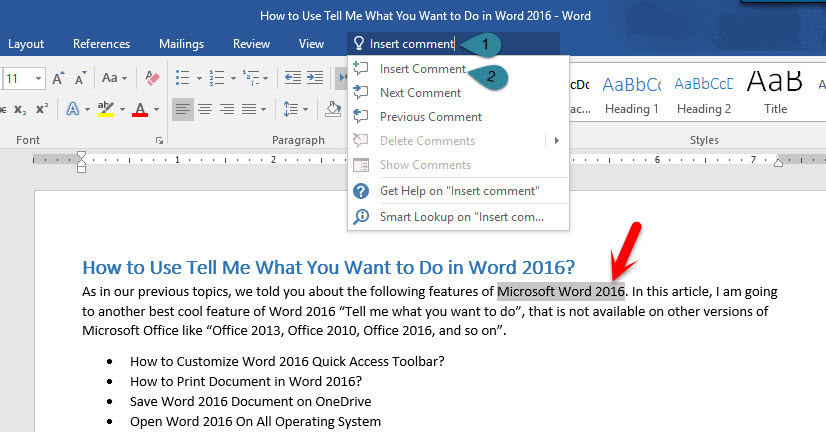Switch to the Mailings tab
Image resolution: width=826 pixels, height=432 pixels.
(x=181, y=44)
